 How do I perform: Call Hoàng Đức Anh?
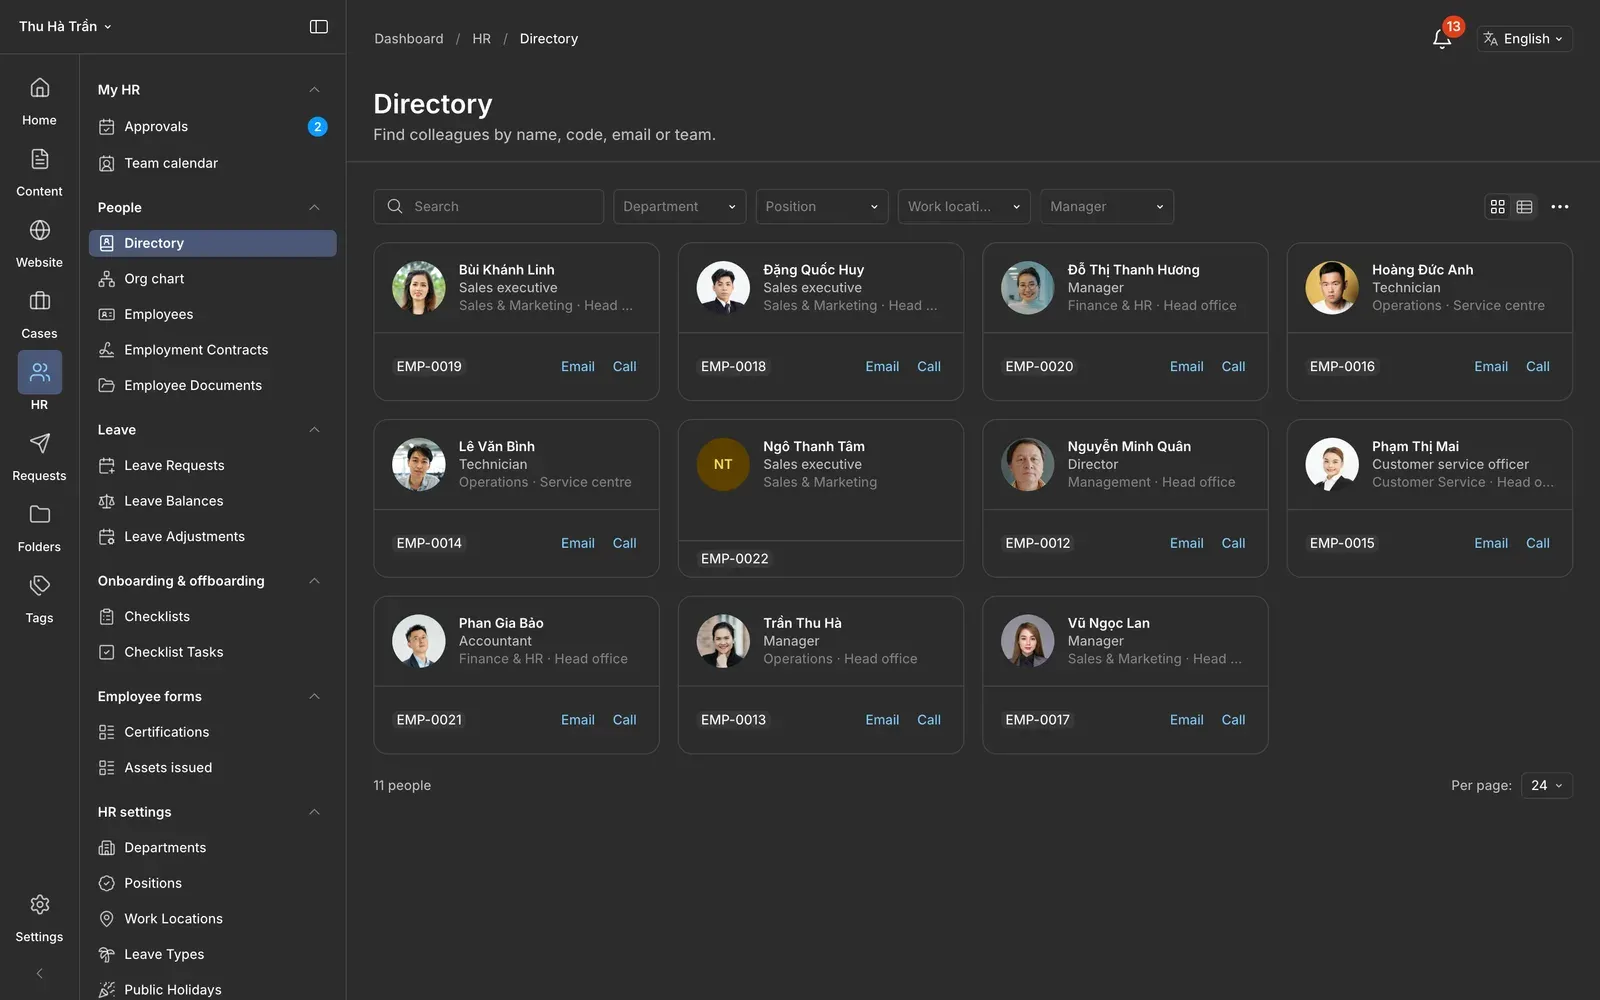1538,367
